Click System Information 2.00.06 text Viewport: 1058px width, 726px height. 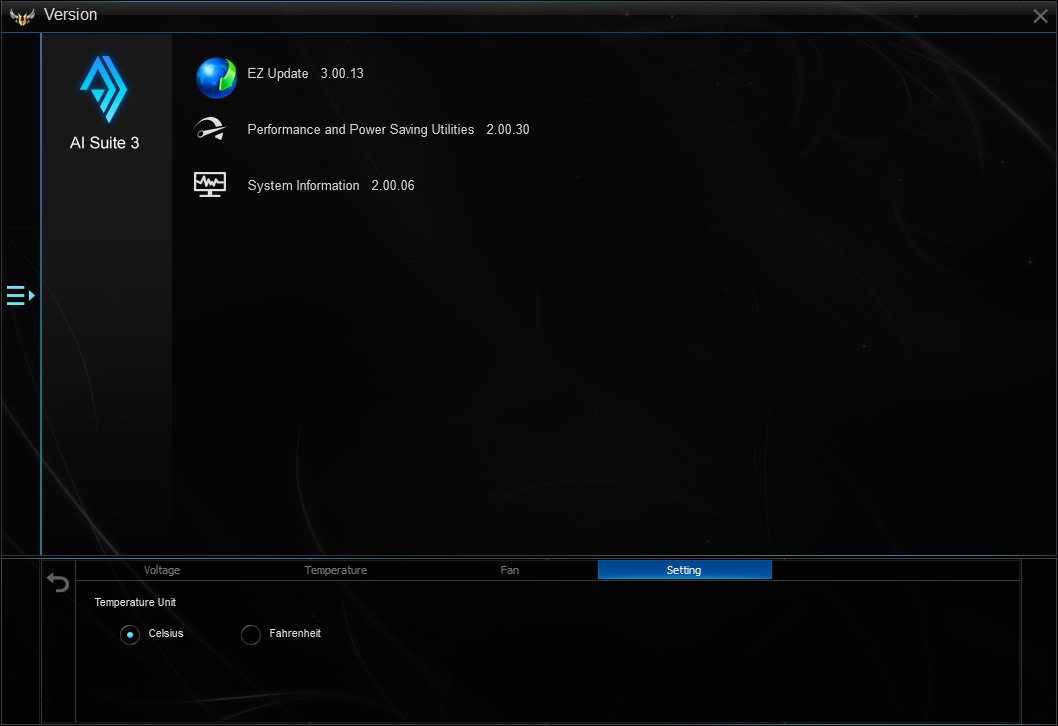pos(331,186)
